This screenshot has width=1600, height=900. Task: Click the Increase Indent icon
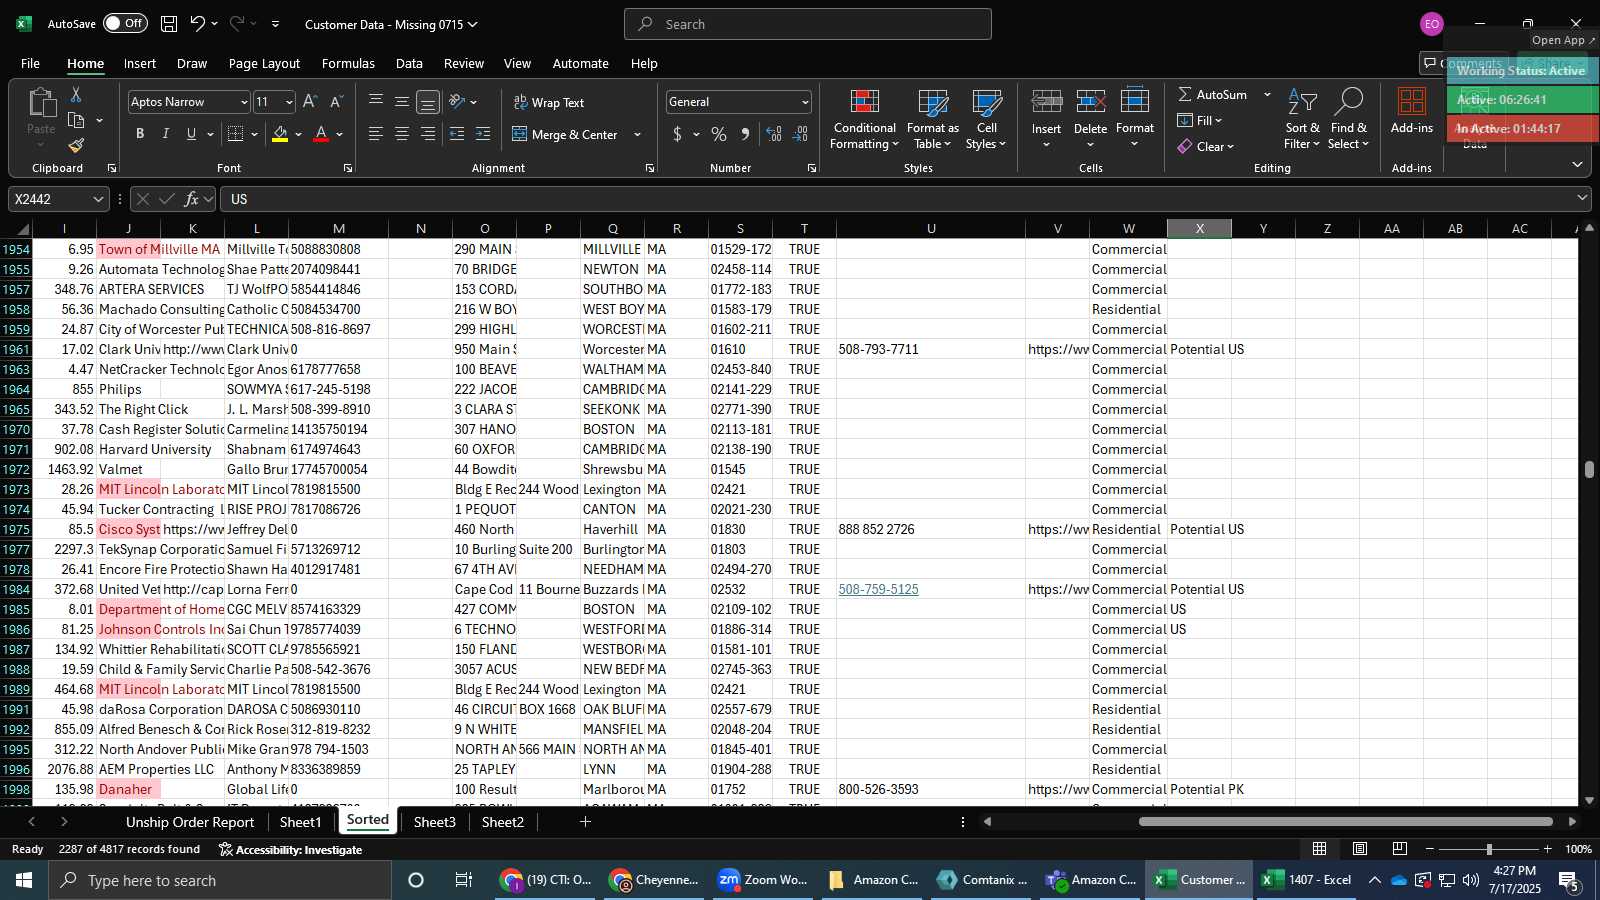483,134
